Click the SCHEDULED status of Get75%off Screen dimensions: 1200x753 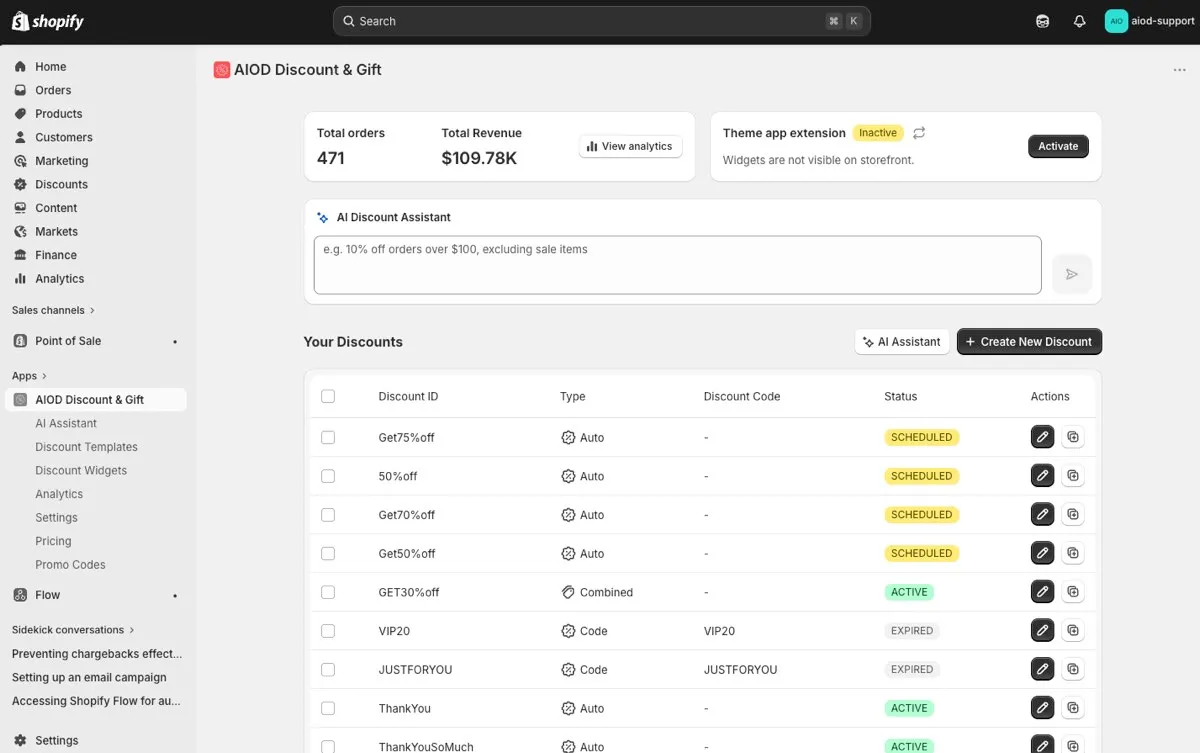(921, 437)
